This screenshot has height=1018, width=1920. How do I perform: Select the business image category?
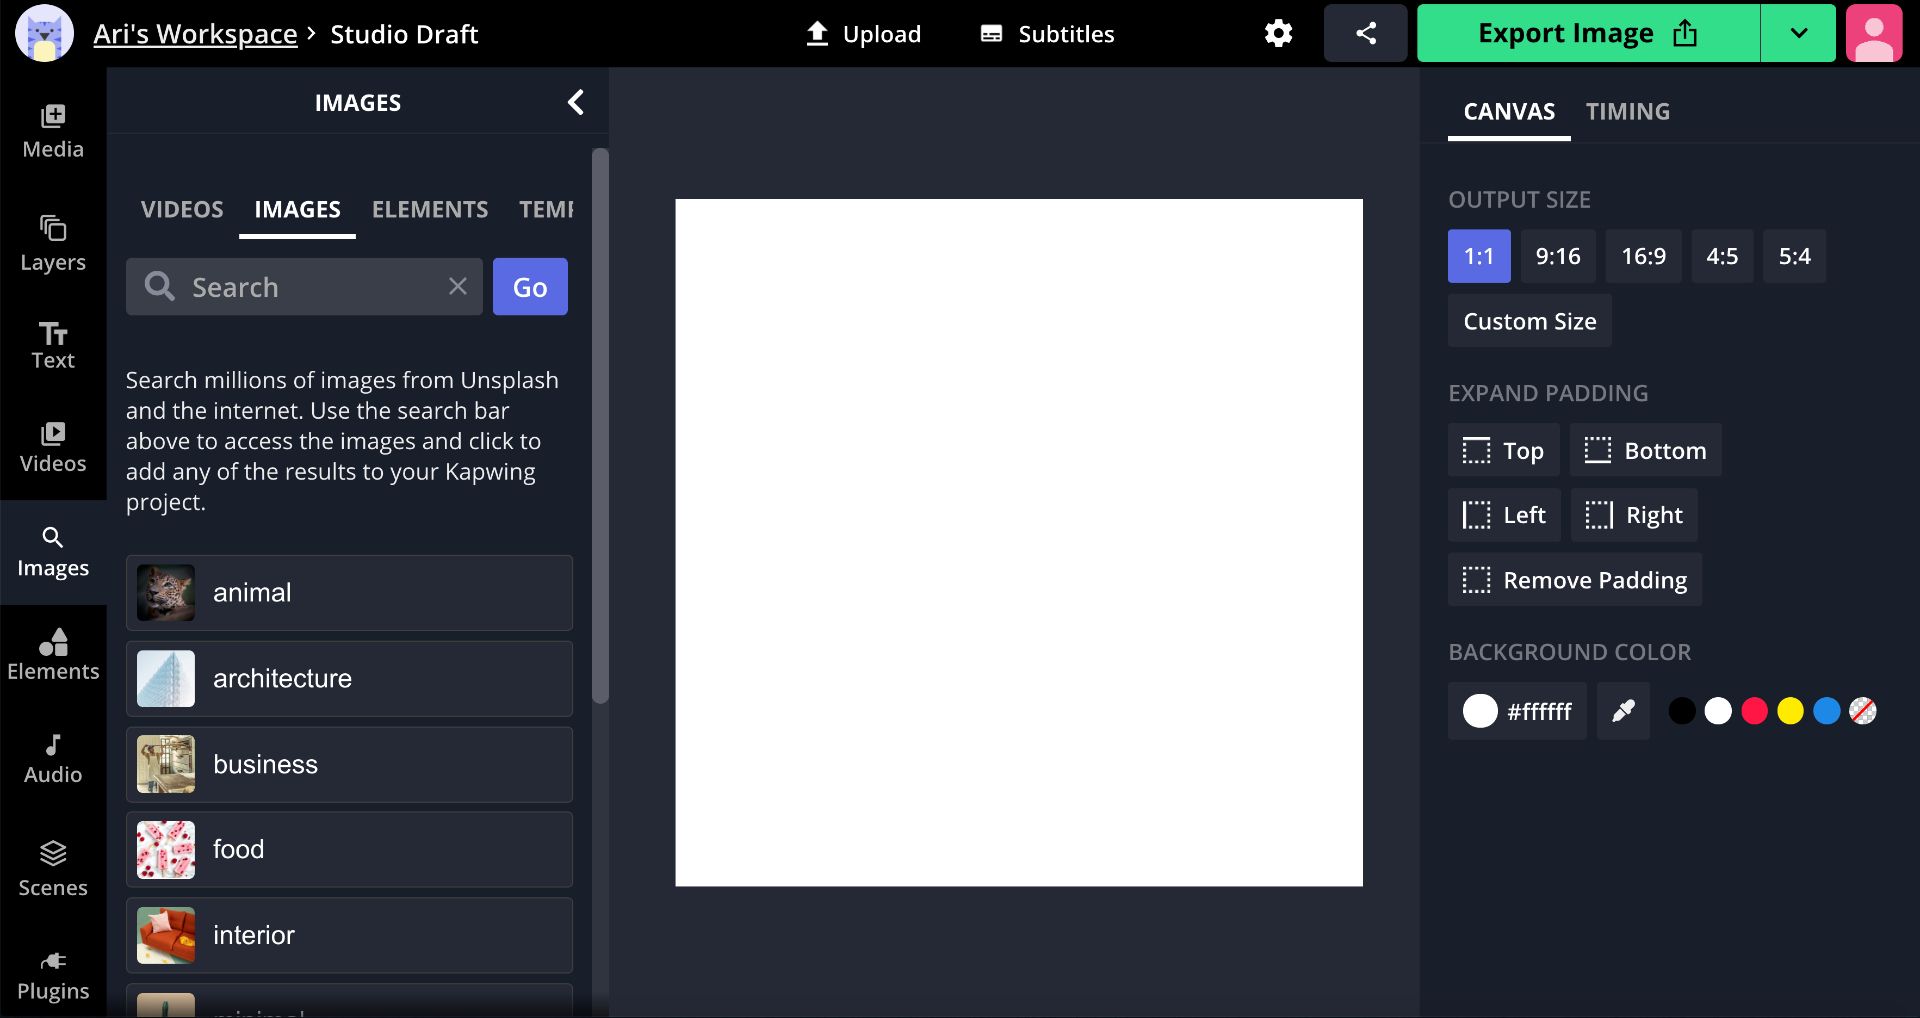349,765
